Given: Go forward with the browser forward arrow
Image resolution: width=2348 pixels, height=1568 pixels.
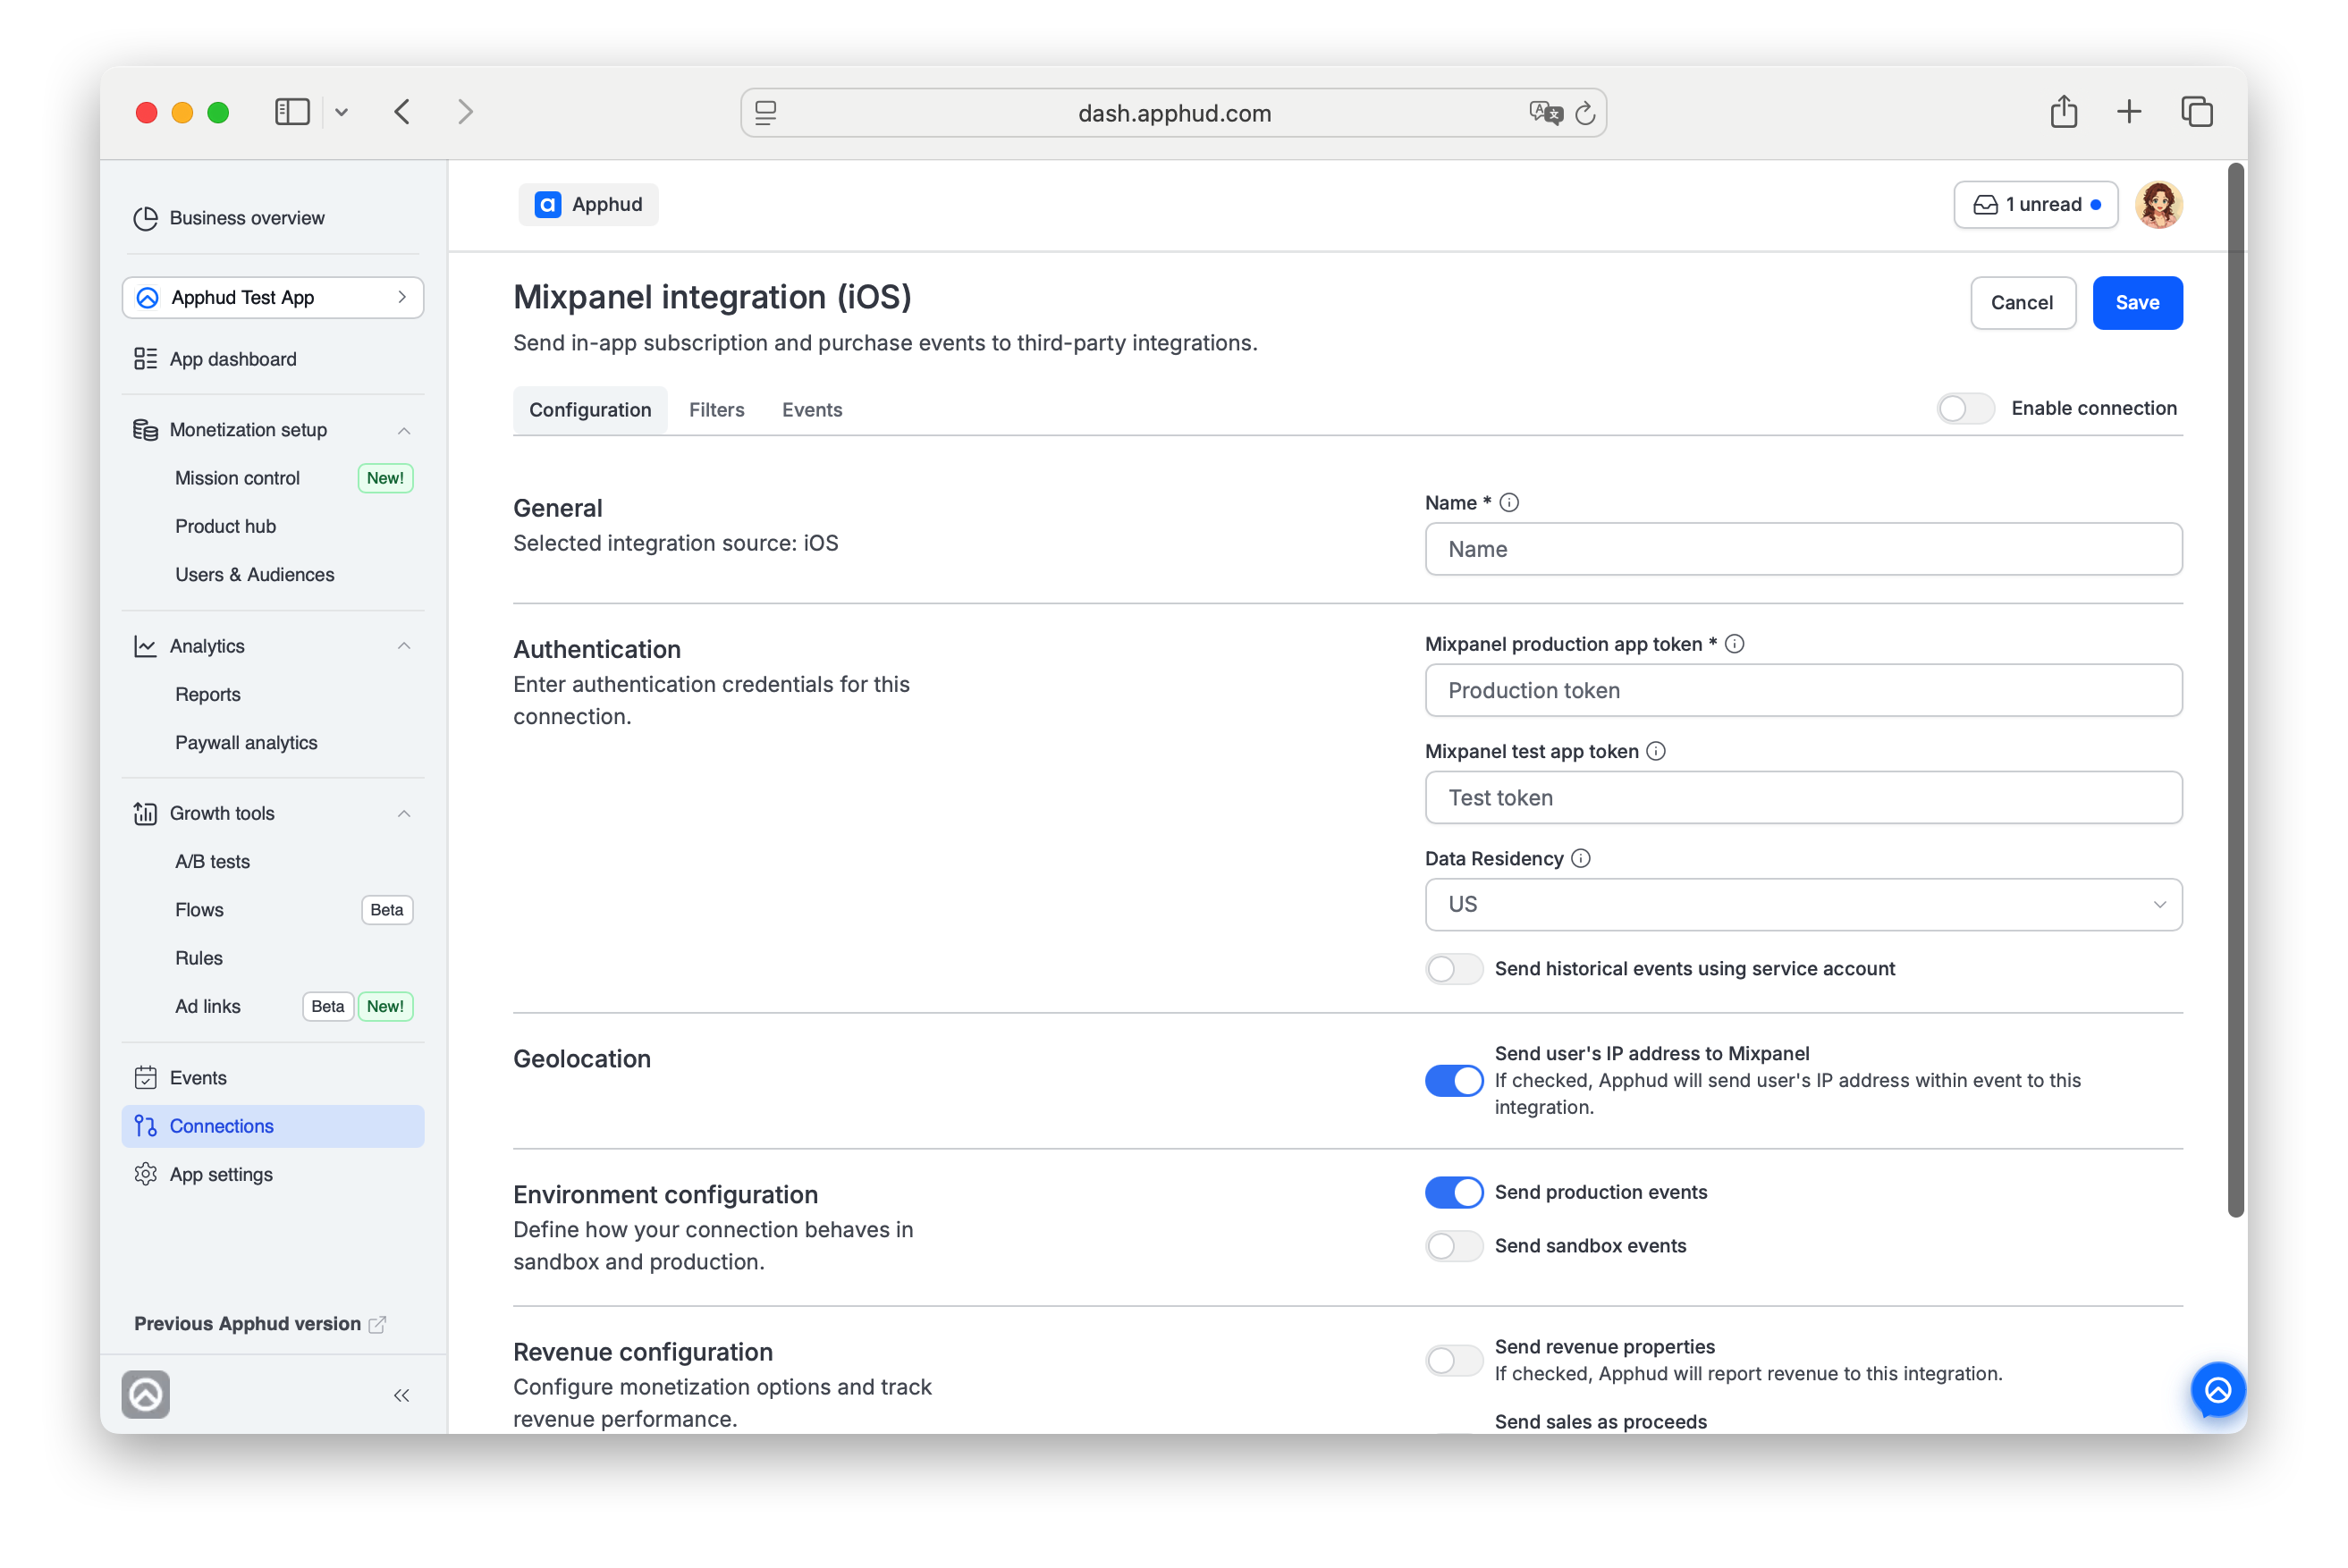Looking at the screenshot, I should (x=465, y=112).
